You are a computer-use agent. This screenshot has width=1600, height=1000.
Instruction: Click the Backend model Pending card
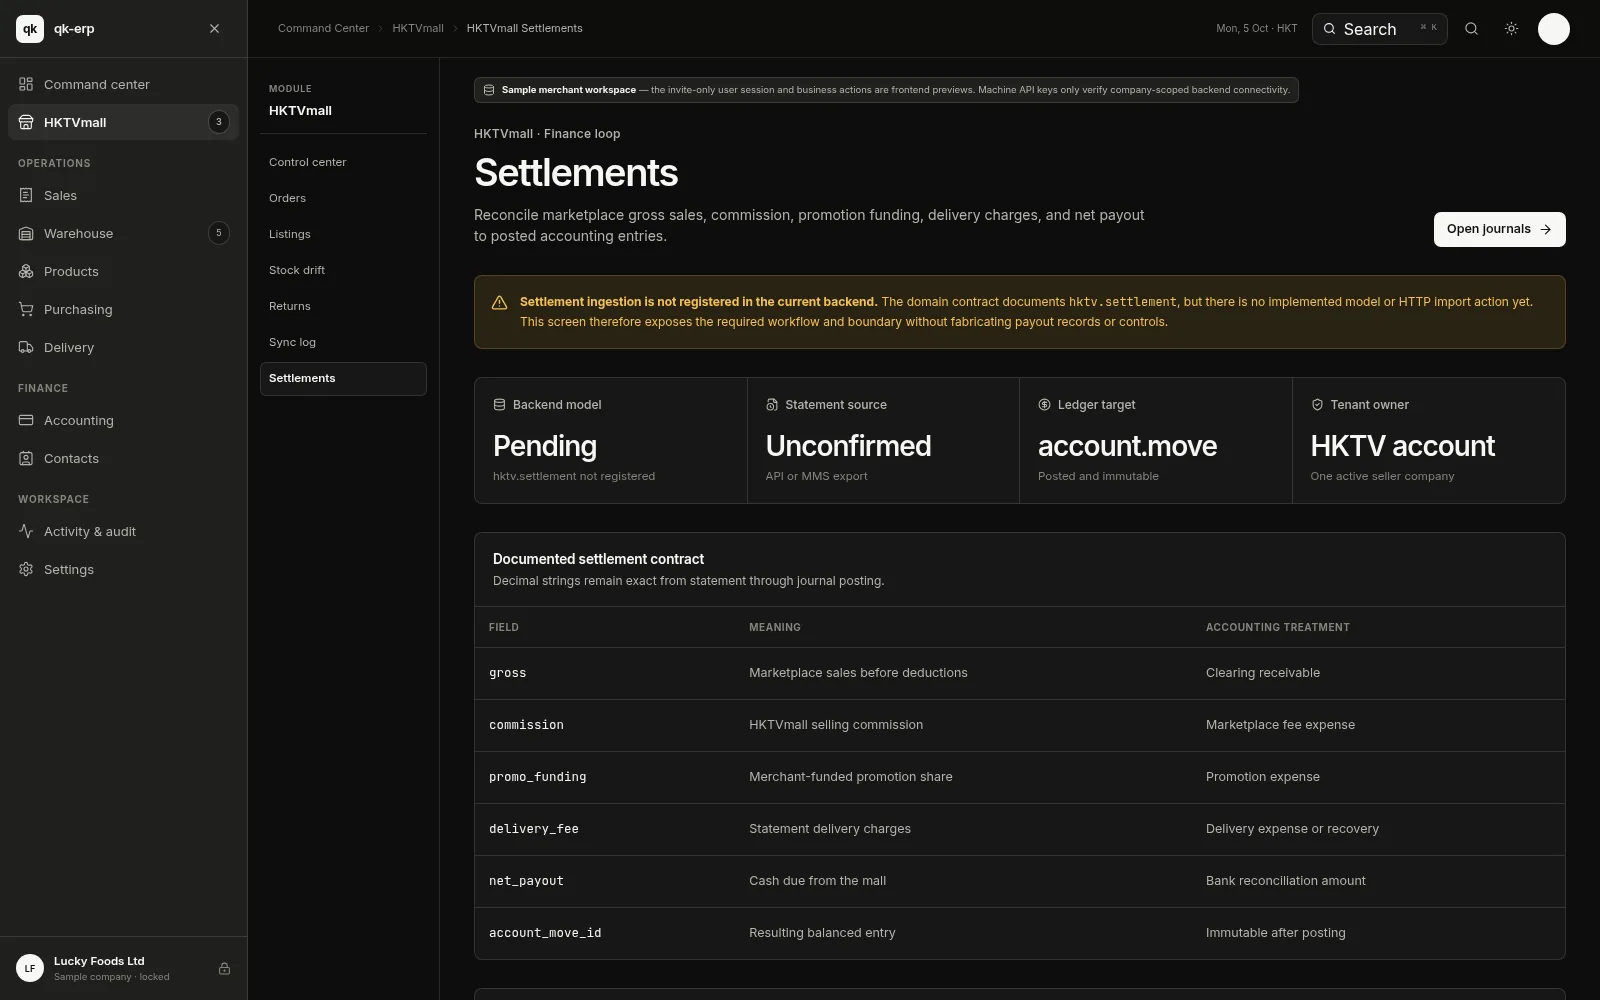point(611,440)
